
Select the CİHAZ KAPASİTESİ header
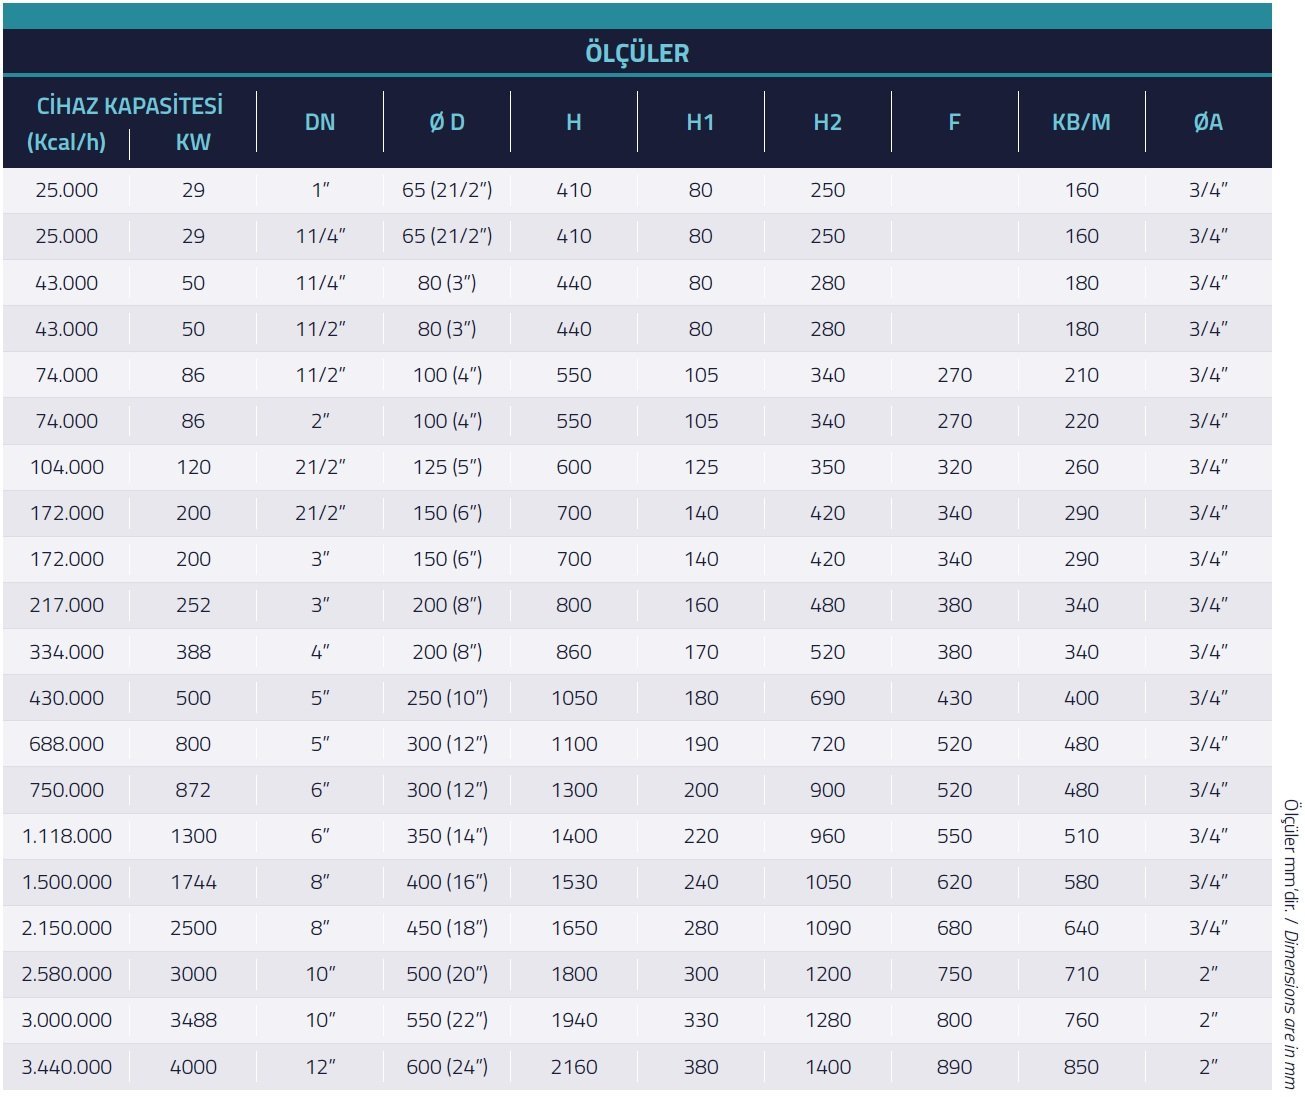coord(129,106)
